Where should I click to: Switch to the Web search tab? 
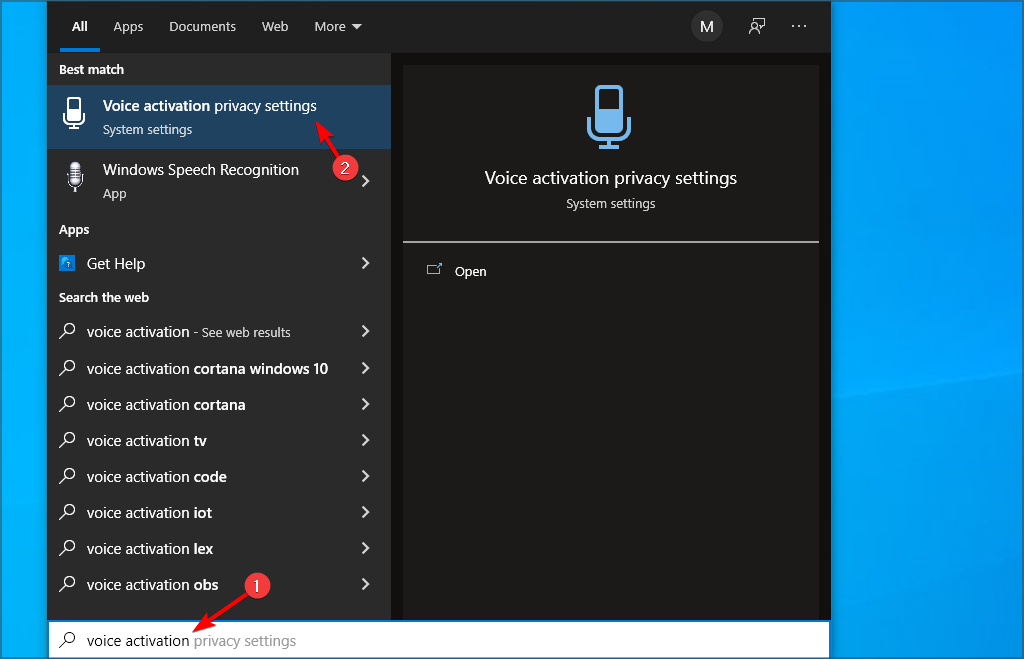tap(275, 27)
